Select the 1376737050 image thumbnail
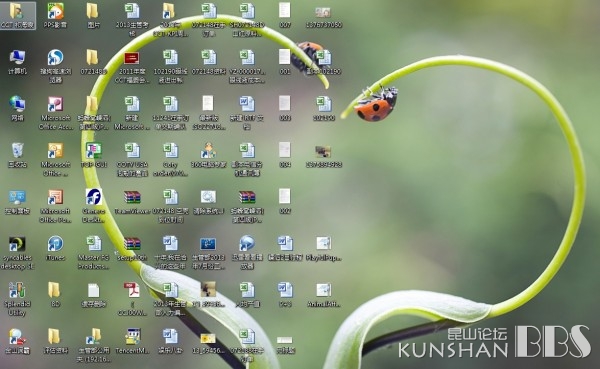The width and height of the screenshot is (600, 369). pyautogui.click(x=323, y=12)
